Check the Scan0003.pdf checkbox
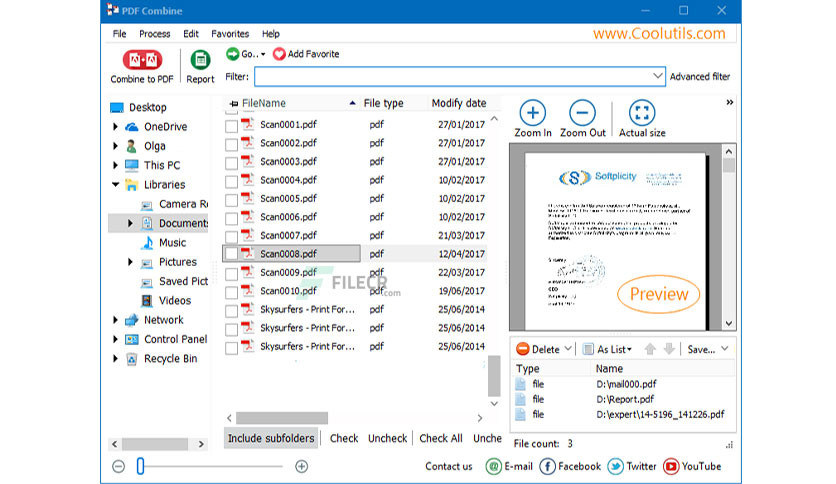Screen dimensions: 836x484 (231, 163)
